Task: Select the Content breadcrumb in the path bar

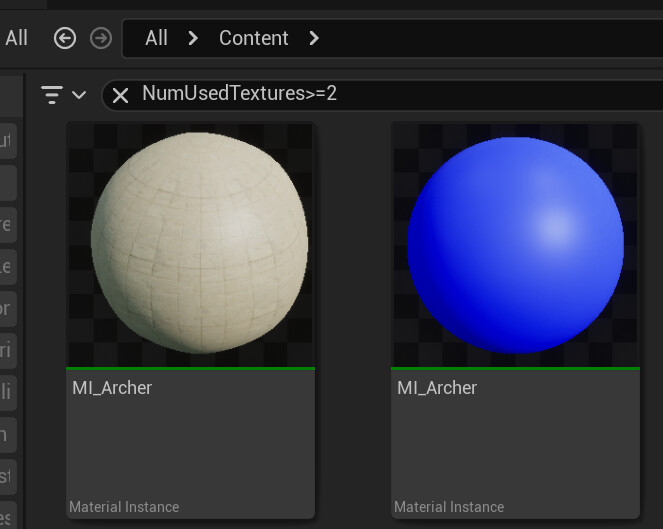Action: pyautogui.click(x=254, y=38)
